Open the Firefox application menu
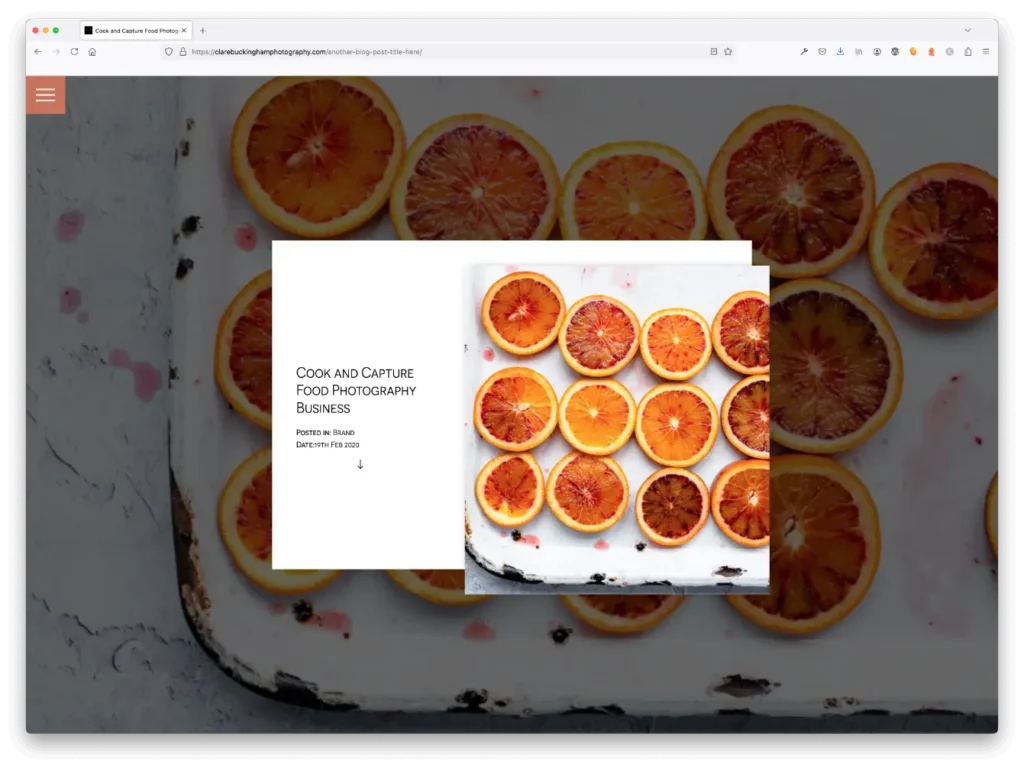 coord(986,52)
